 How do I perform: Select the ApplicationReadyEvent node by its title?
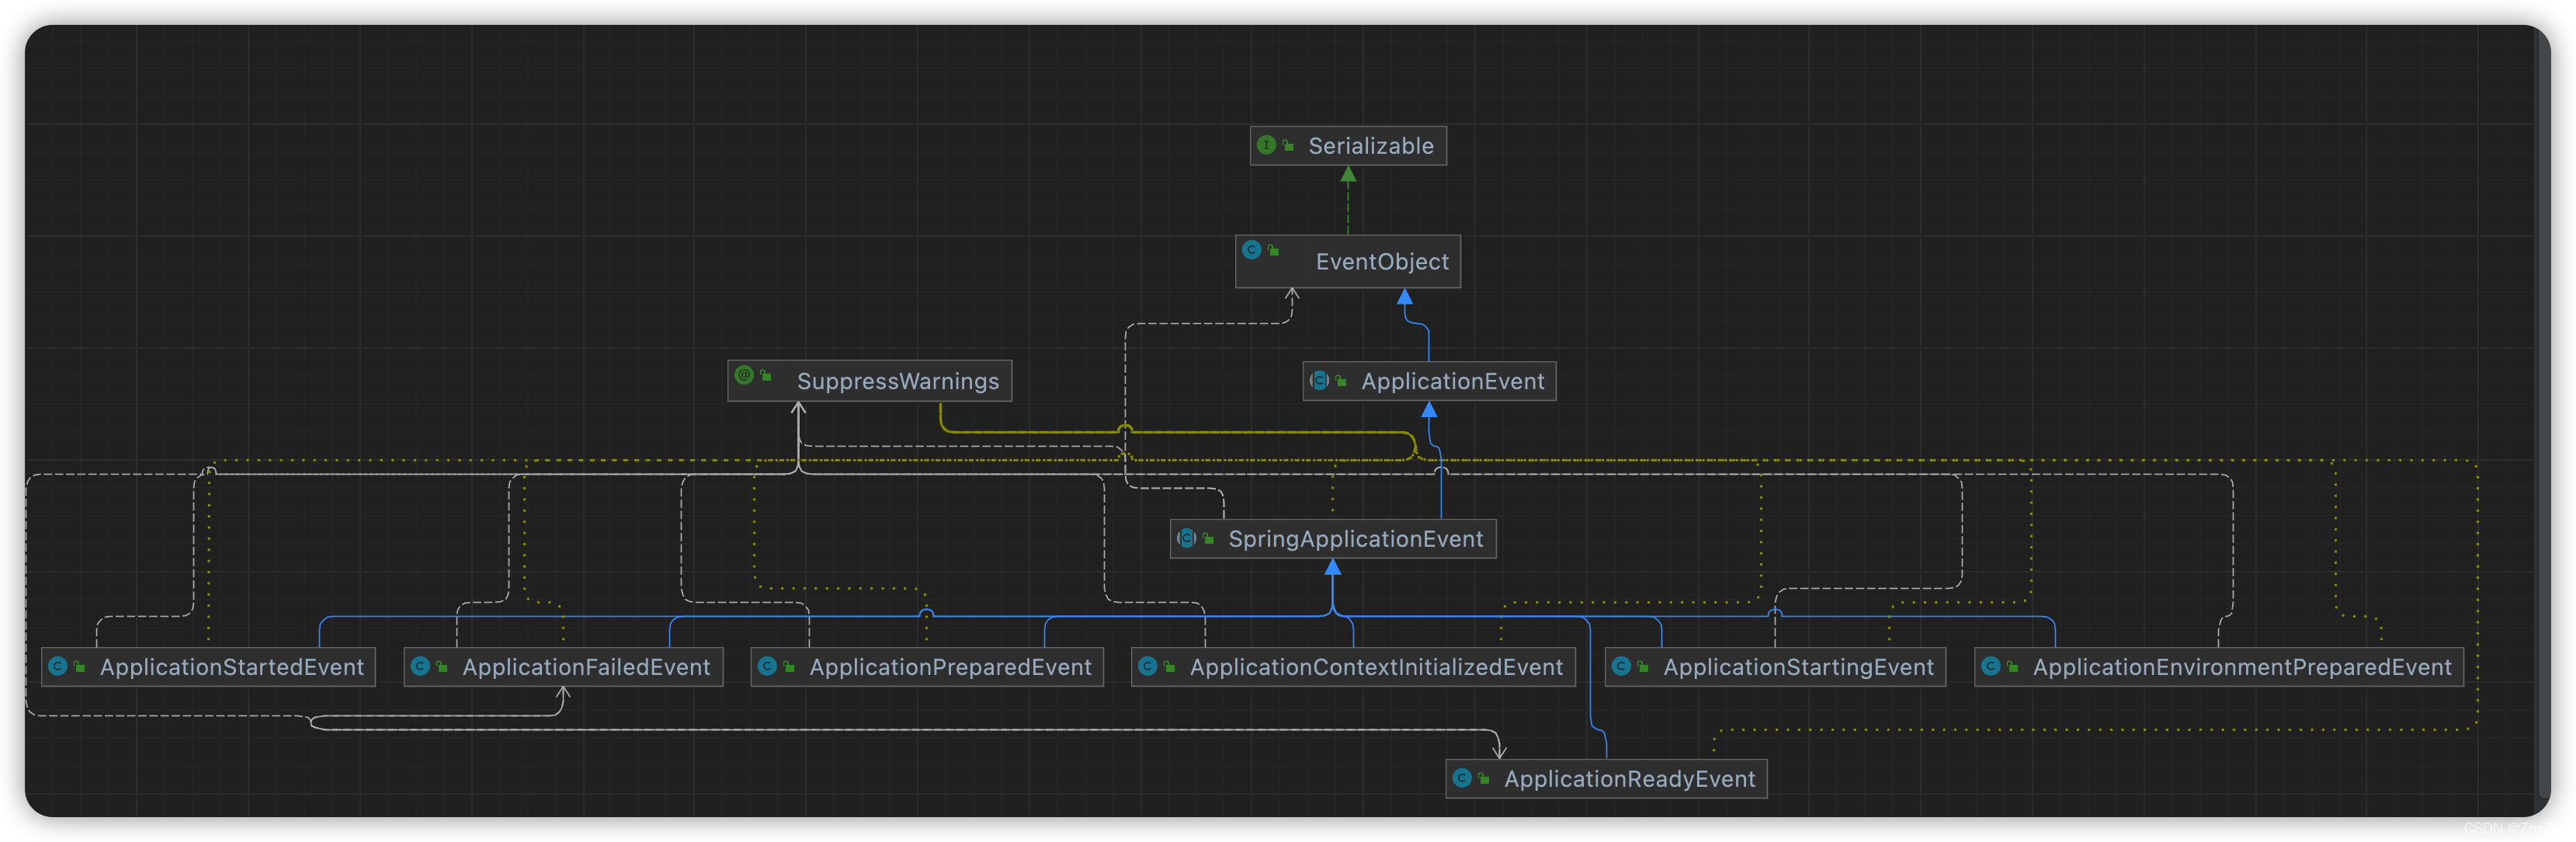tap(1630, 779)
